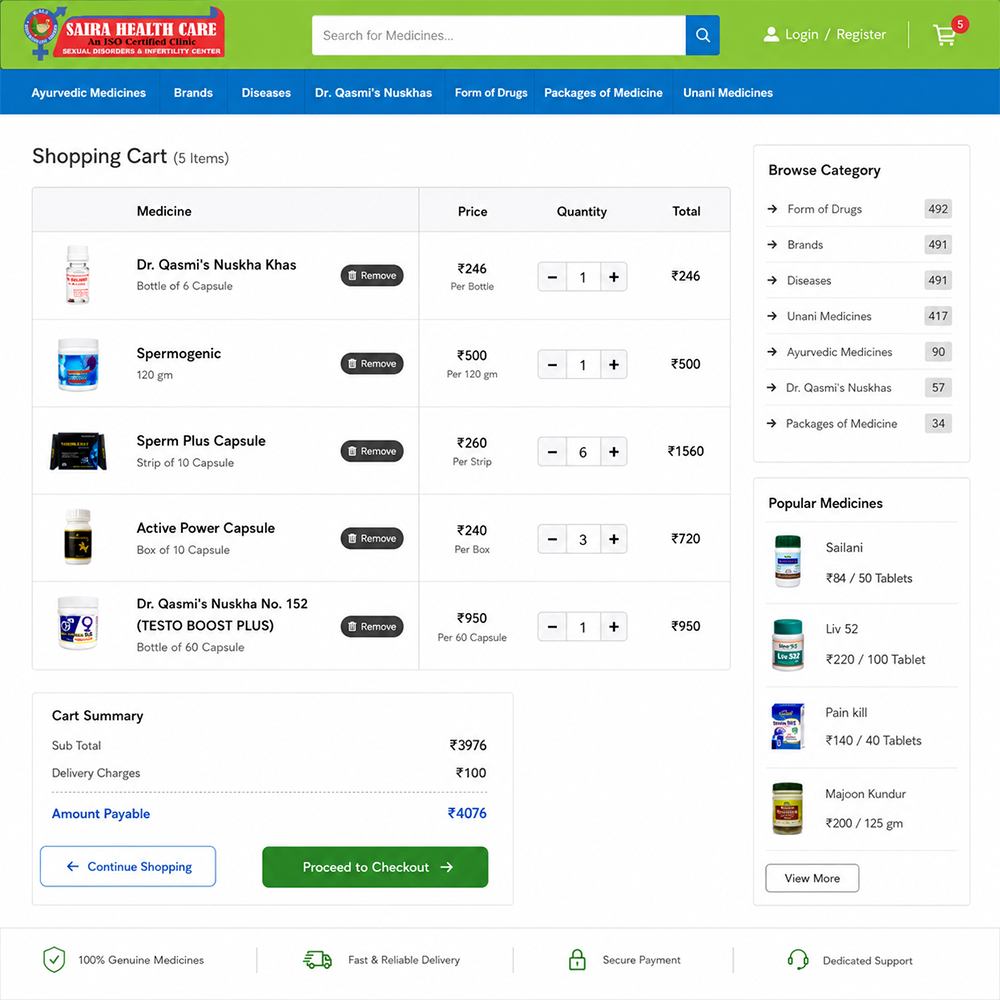
Task: Increase quantity of Sperm Plus Capsule
Action: click(614, 452)
